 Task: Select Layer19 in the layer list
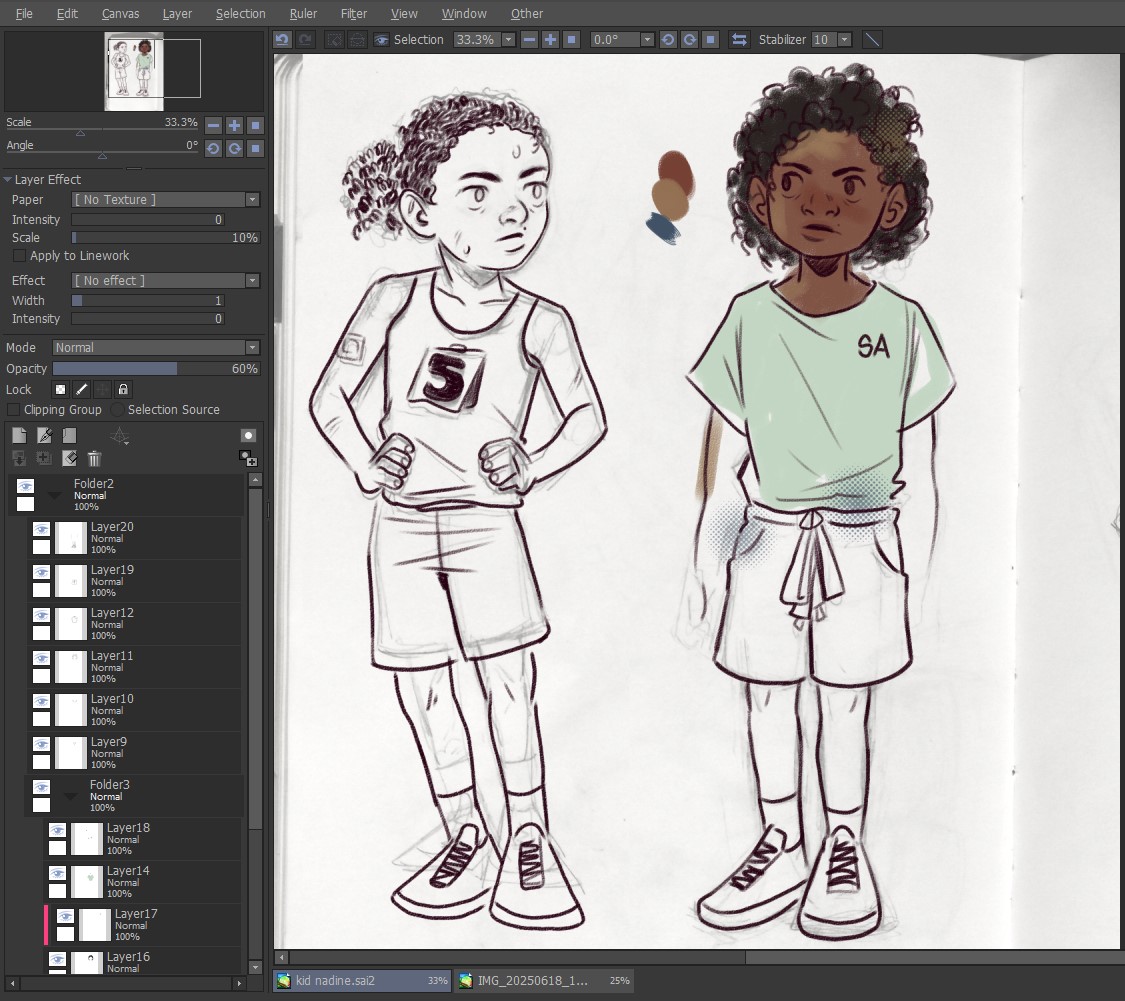(x=136, y=581)
